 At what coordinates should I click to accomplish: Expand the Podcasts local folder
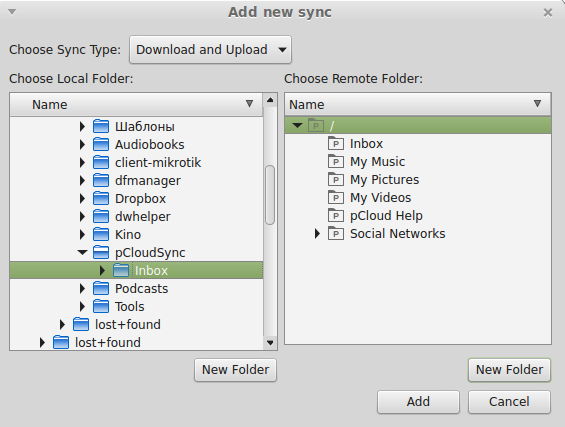[82, 288]
